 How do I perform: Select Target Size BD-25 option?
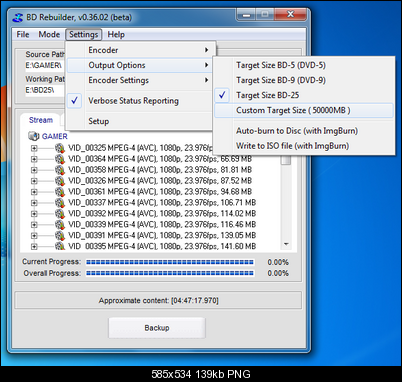pos(303,95)
